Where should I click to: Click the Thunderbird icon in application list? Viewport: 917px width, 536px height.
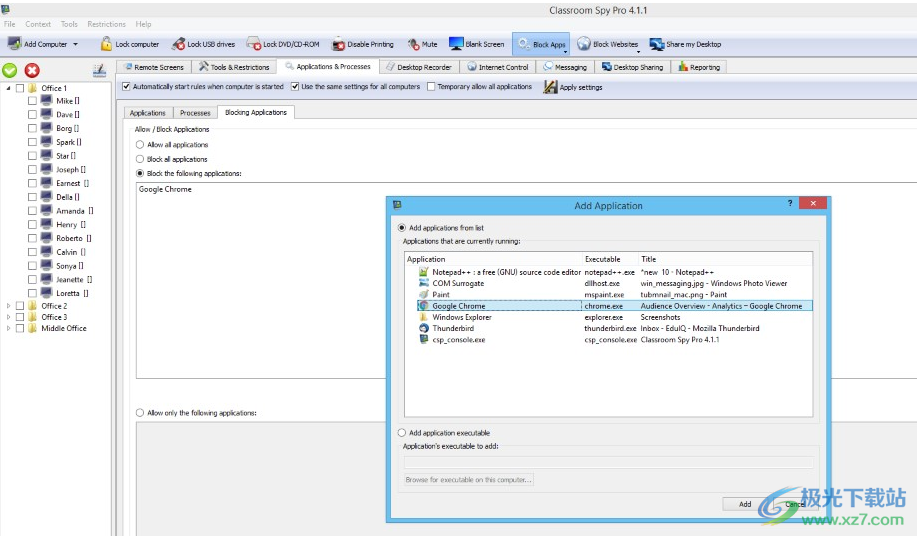pyautogui.click(x=423, y=328)
